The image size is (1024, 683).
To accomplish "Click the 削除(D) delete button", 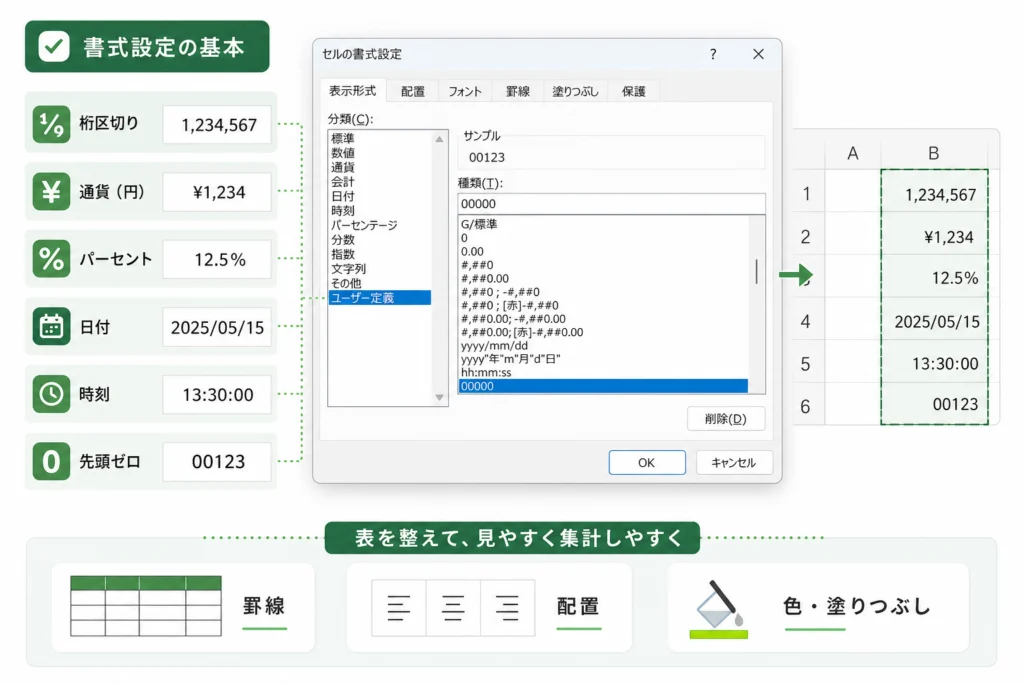I will 726,419.
